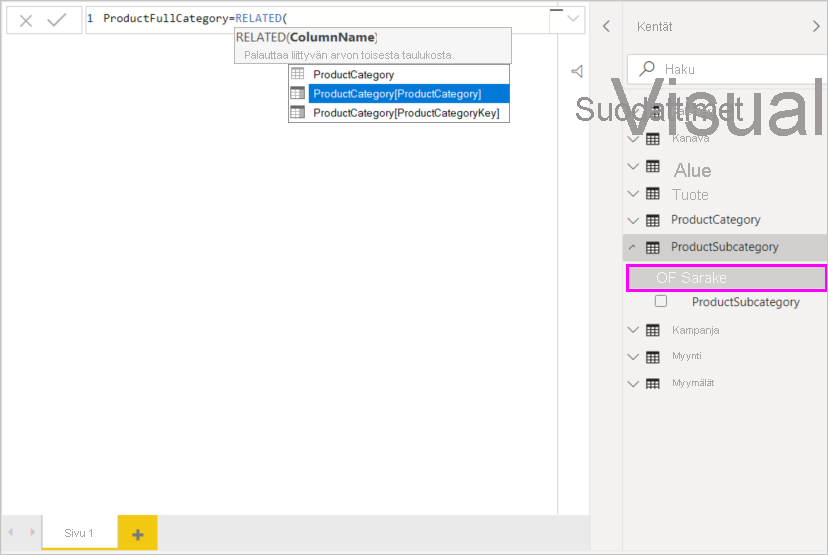Check the ProductSubcategory field checkbox

[661, 301]
